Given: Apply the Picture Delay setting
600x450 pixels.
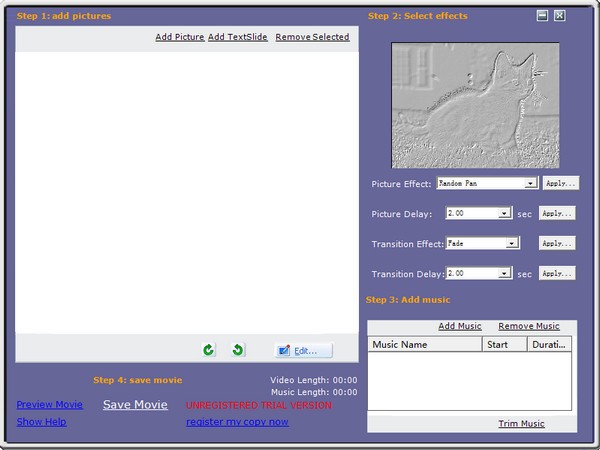Looking at the screenshot, I should click(557, 213).
